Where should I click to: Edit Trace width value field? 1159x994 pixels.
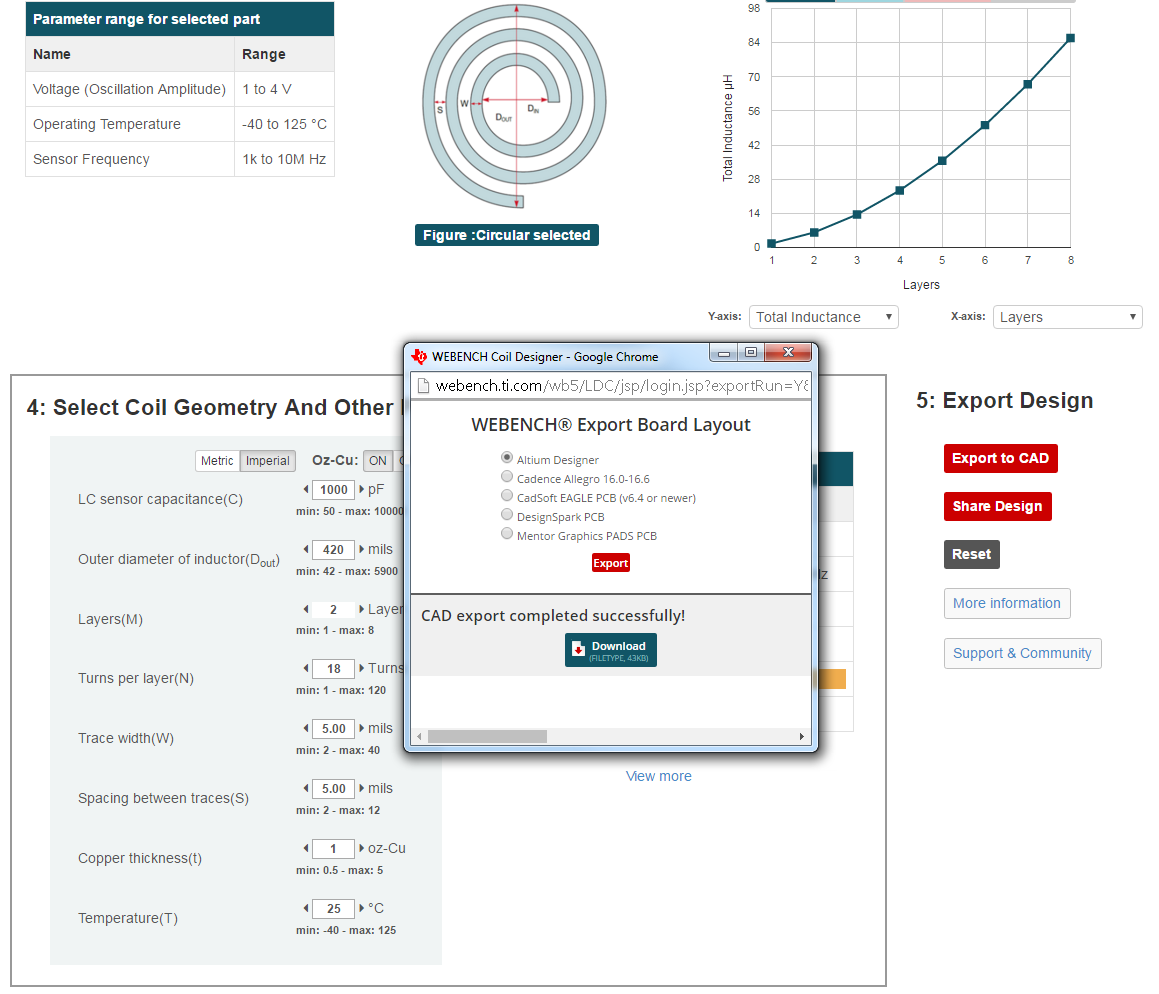pos(333,728)
